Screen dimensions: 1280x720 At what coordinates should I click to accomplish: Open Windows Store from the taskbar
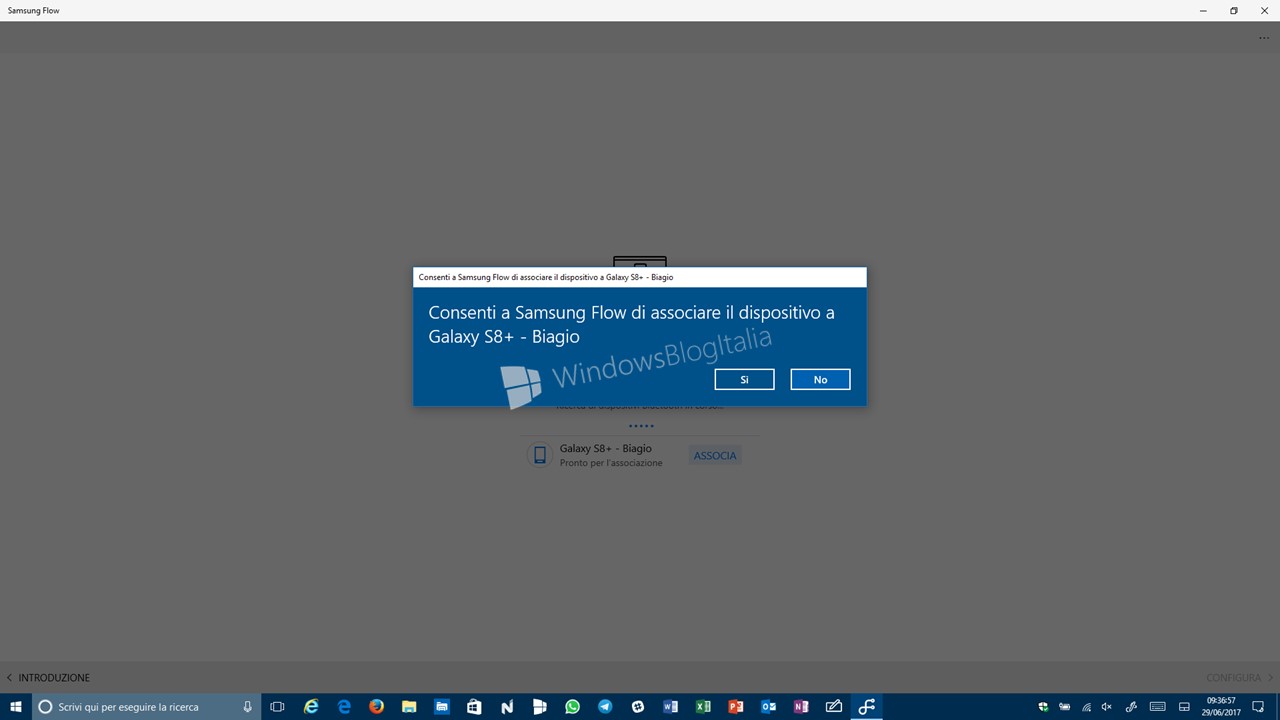pos(474,707)
